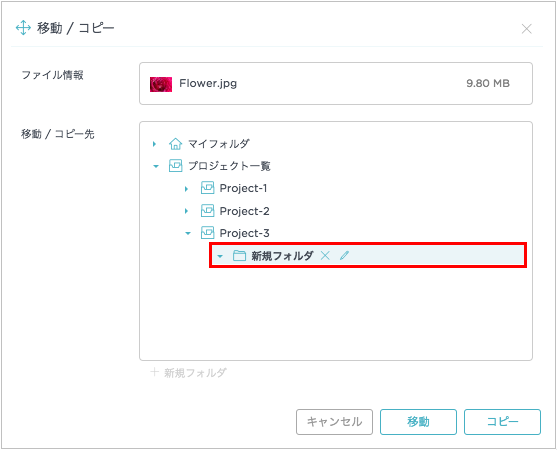Click the プロジェクト一覧 project icon
This screenshot has width=557, height=450.
tap(175, 166)
